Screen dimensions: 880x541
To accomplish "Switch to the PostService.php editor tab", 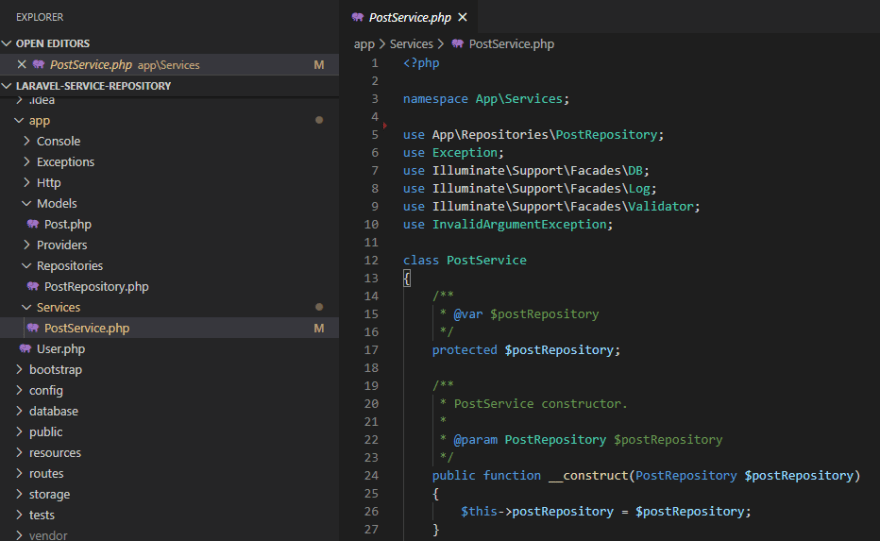I will click(409, 17).
